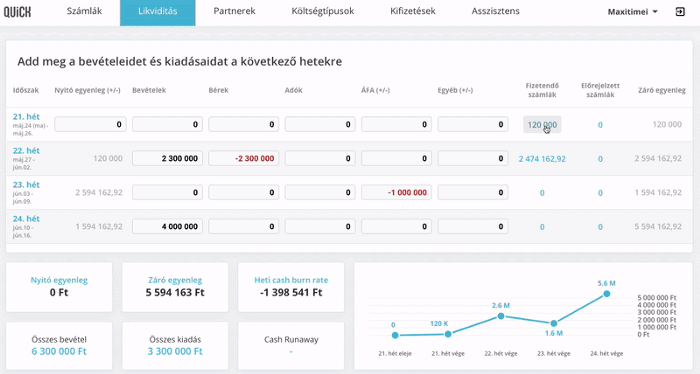Image resolution: width=700 pixels, height=374 pixels.
Task: Click Fizetendő számlák 0 for 23. hét
Action: tap(542, 193)
